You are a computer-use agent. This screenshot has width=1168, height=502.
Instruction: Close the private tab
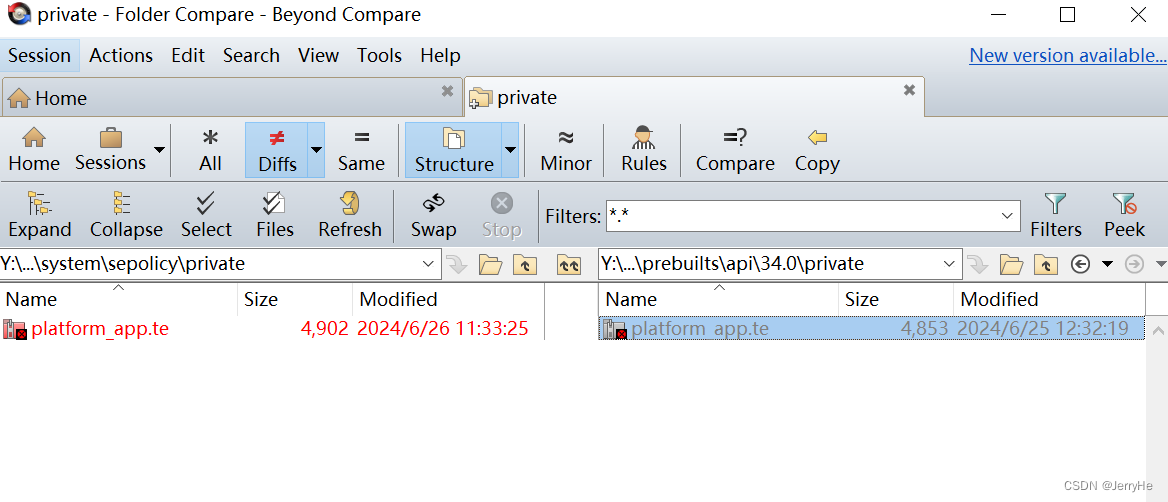(910, 91)
